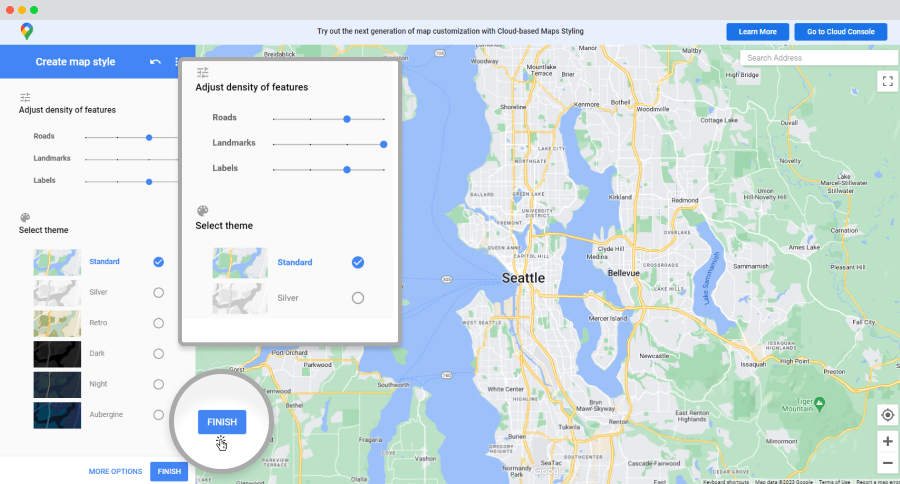The height and width of the screenshot is (484, 900).
Task: Click the "Kirkland" label on the map
Action: click(x=620, y=197)
